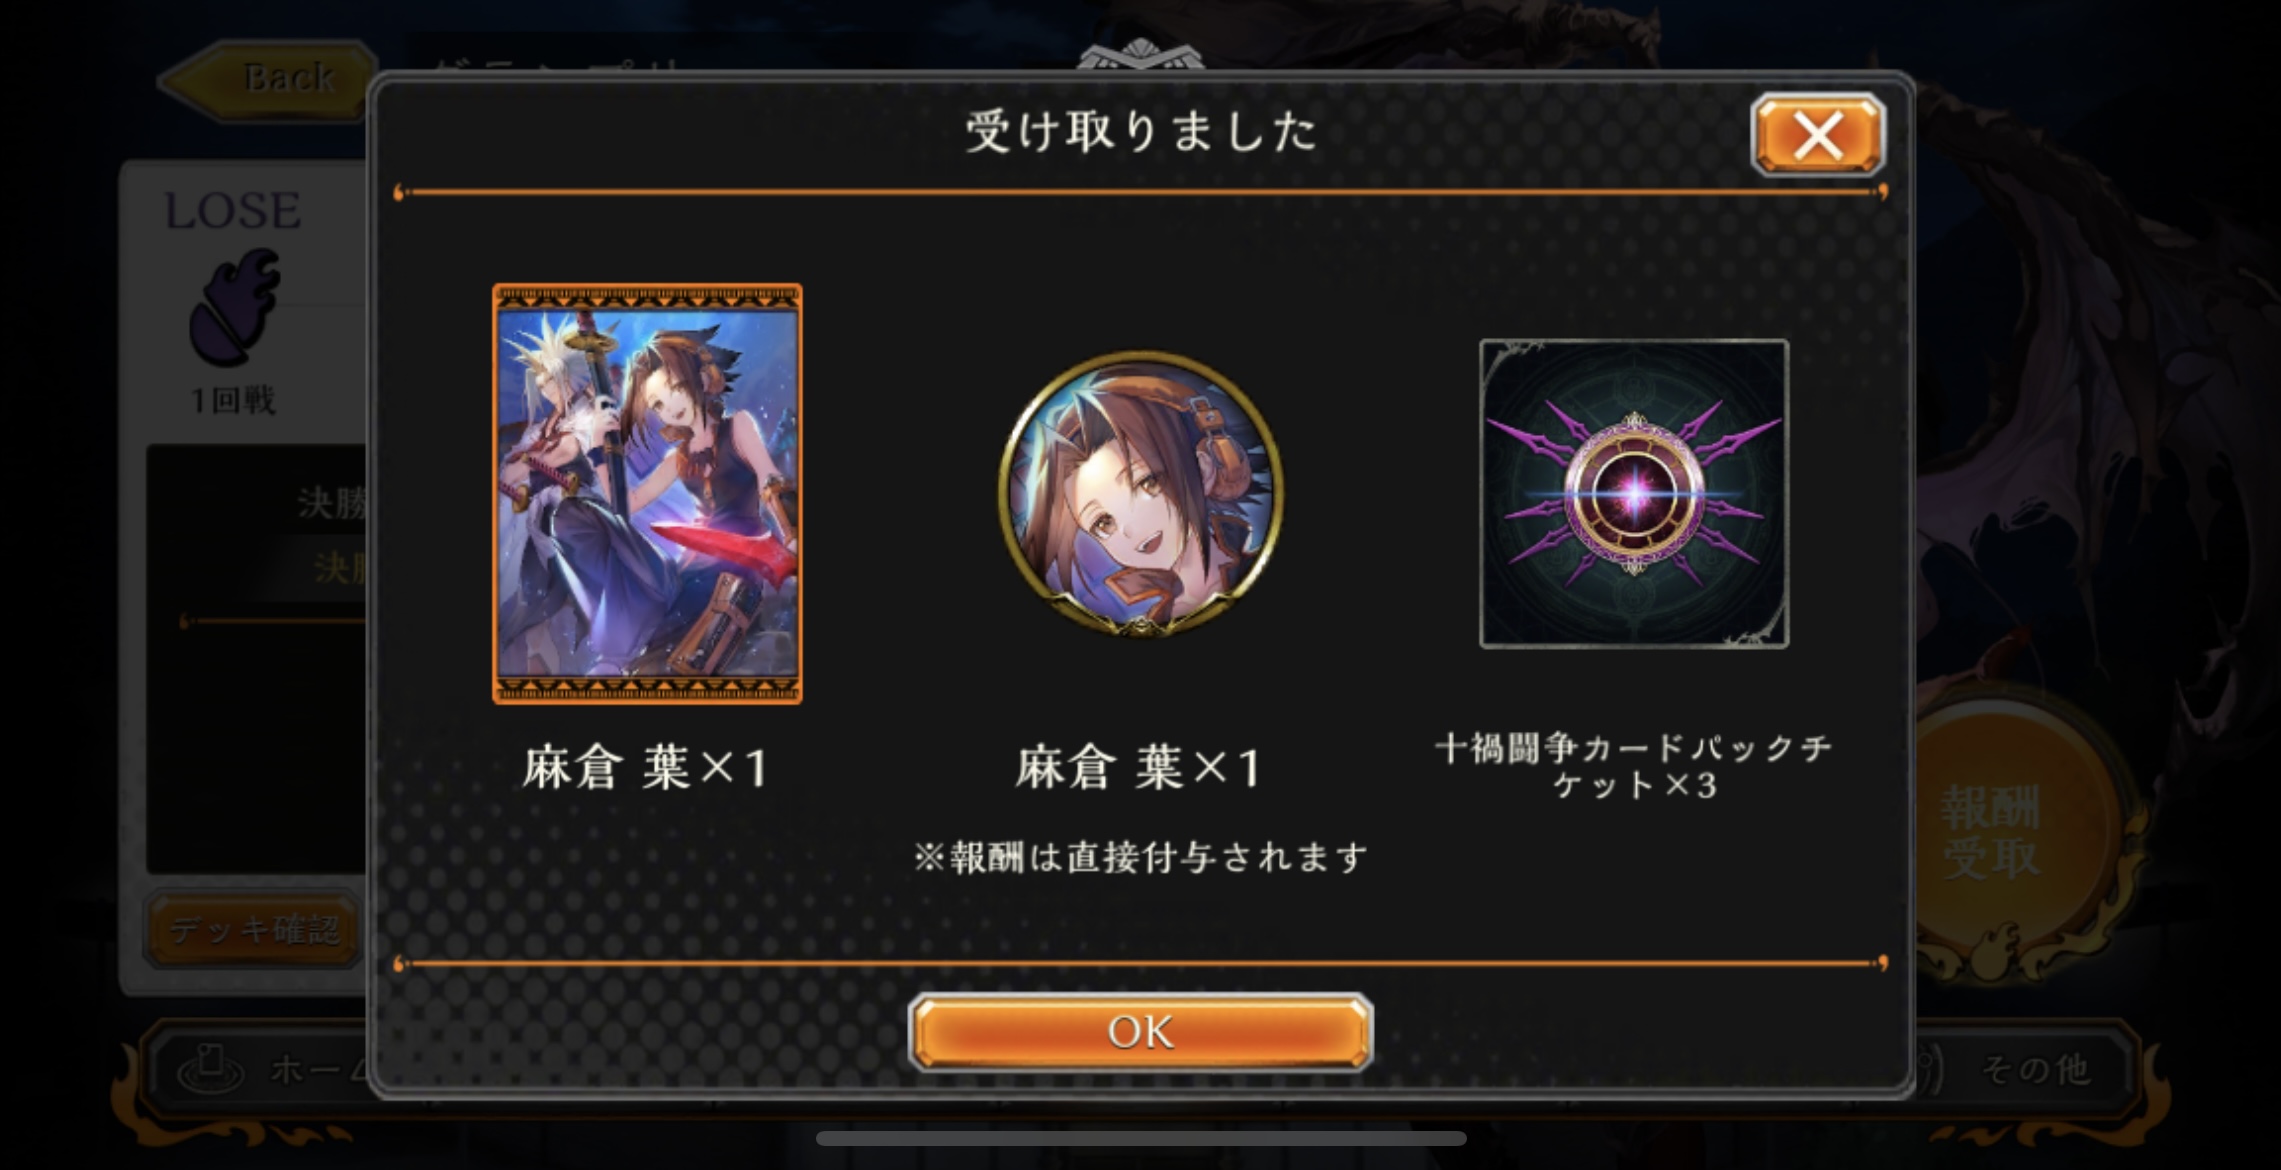Open deck check via デッキ確認 button

point(255,930)
